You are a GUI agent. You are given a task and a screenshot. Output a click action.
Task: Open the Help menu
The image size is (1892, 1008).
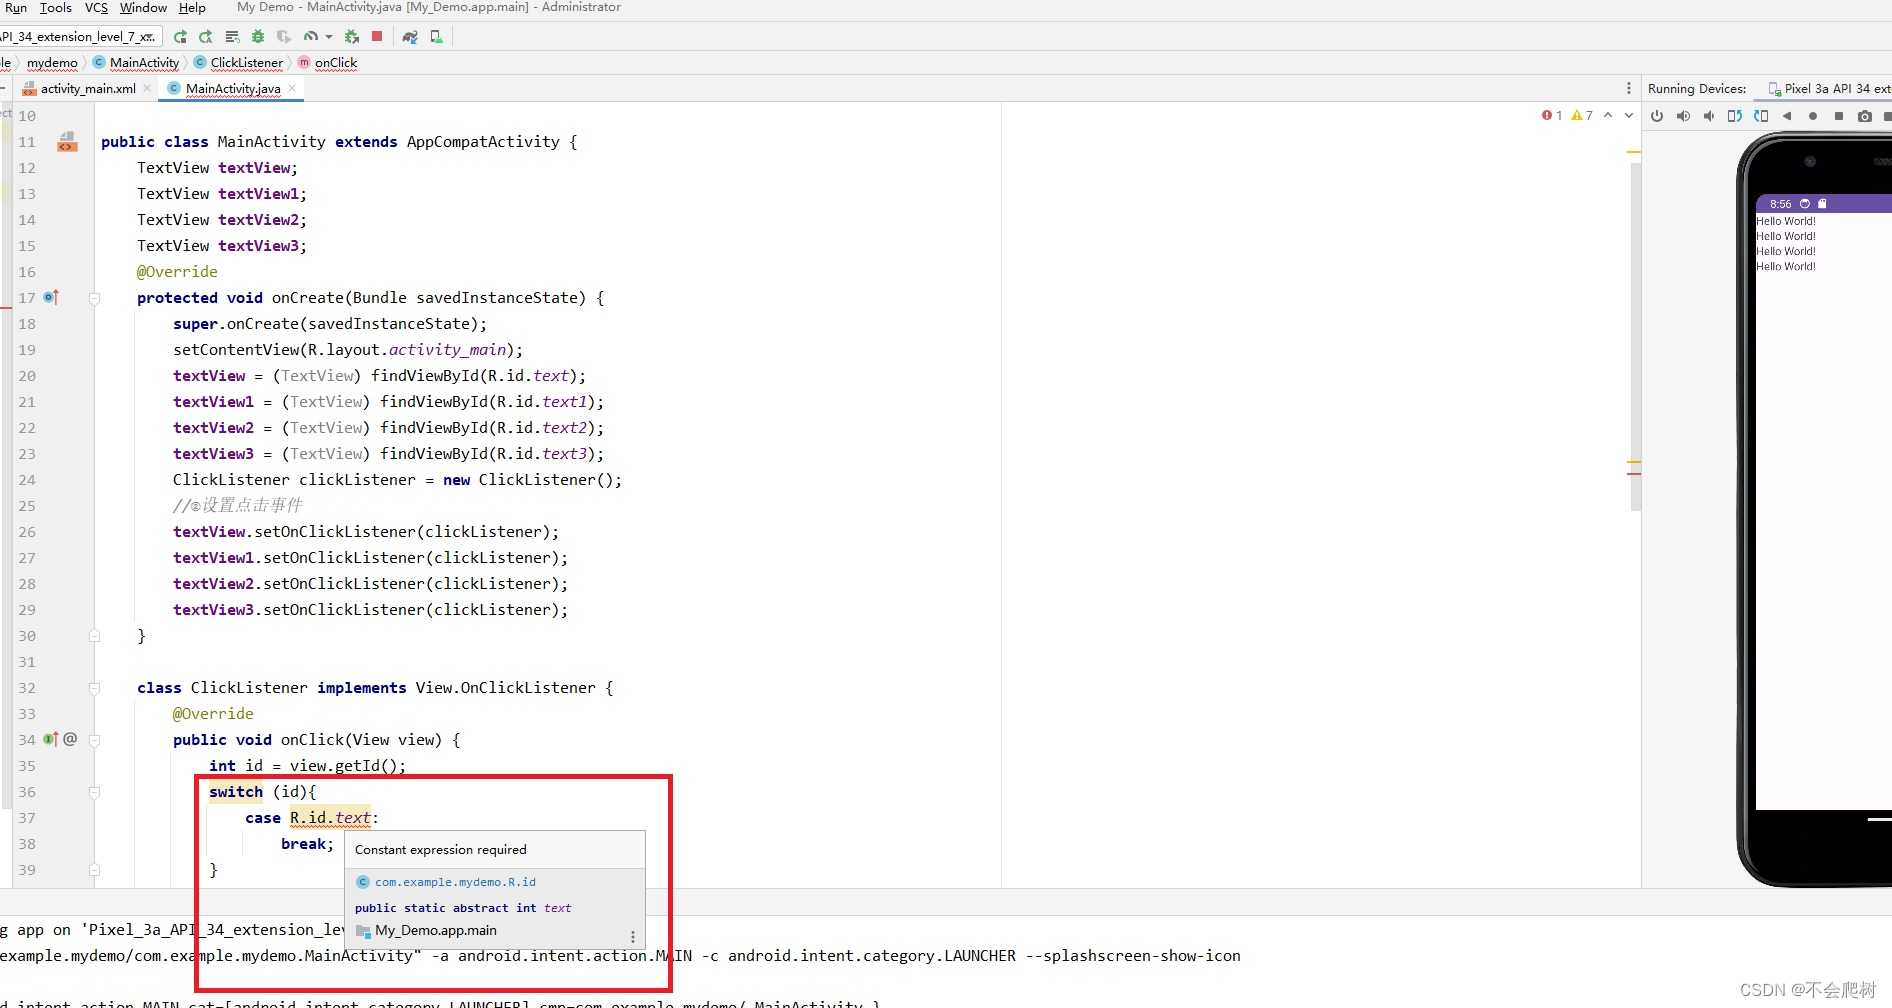tap(192, 8)
